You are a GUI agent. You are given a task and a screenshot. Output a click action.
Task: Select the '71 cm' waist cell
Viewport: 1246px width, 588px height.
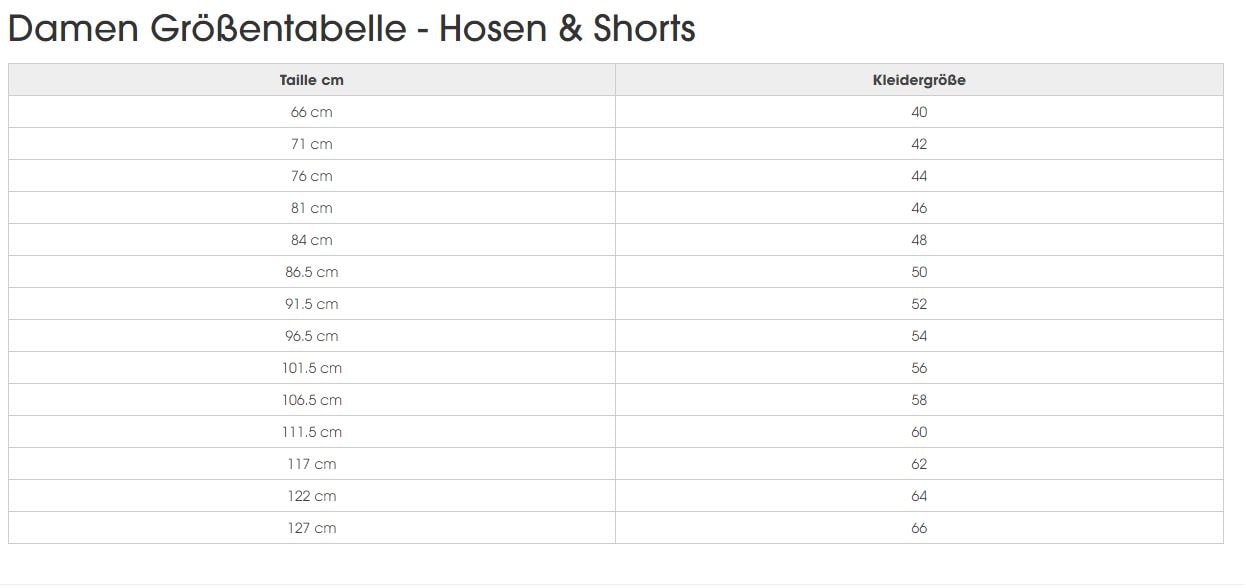311,144
